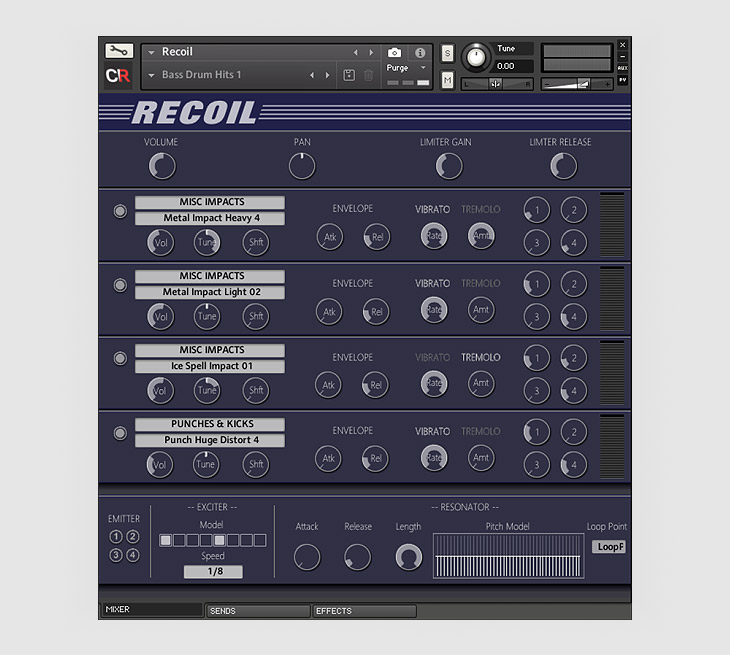The height and width of the screenshot is (655, 730).
Task: Switch Ice Spell Impact row to VIBRATO mode
Action: pos(433,358)
